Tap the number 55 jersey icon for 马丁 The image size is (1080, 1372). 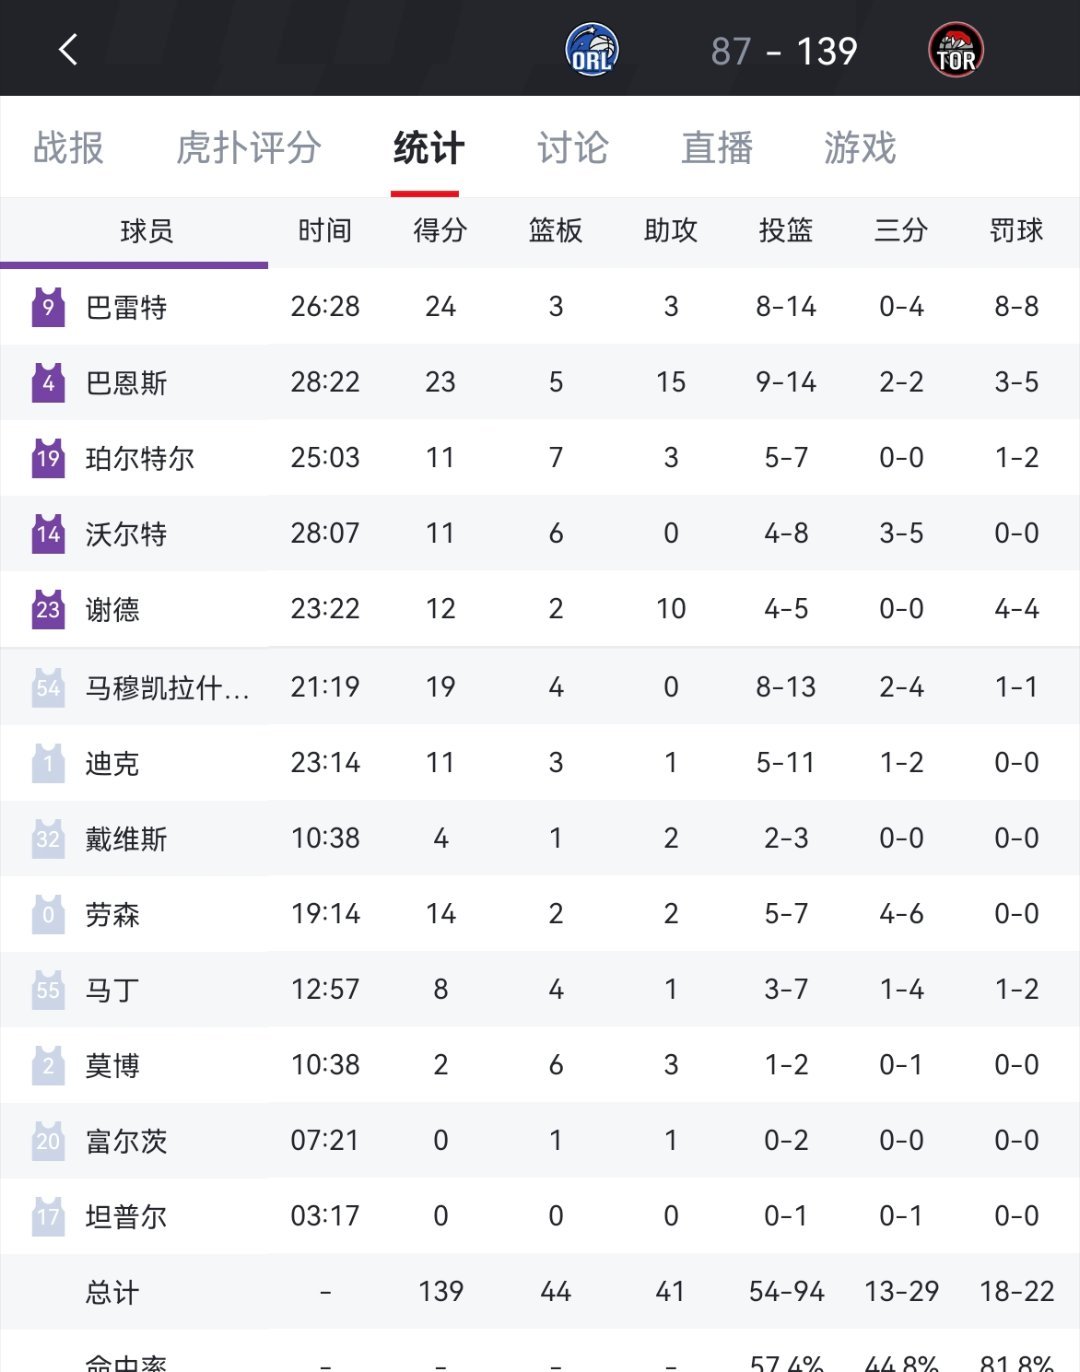(x=48, y=990)
